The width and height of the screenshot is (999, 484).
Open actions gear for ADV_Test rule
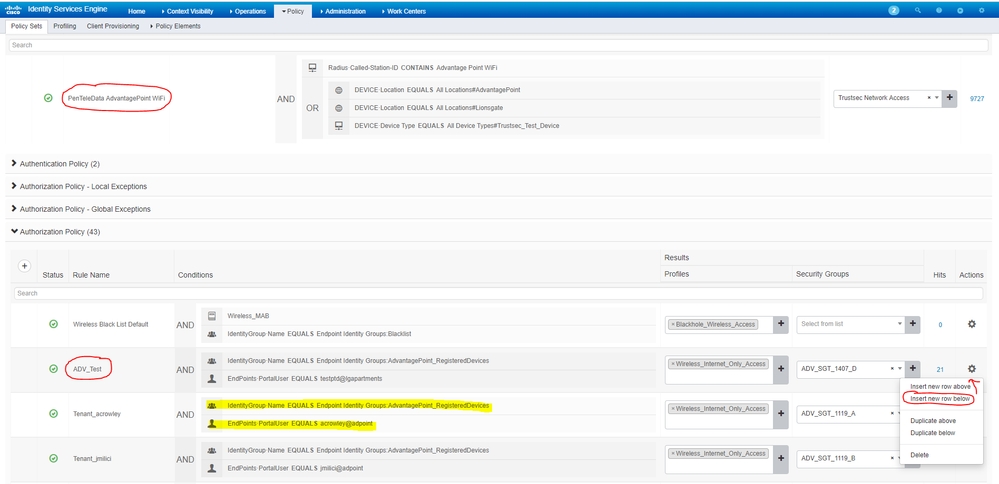[972, 369]
